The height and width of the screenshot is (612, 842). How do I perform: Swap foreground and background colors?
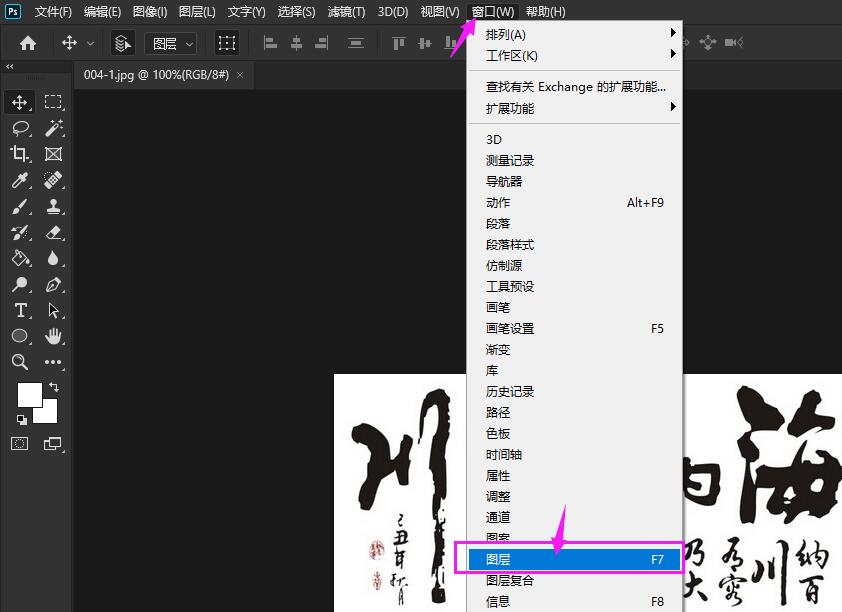point(54,387)
